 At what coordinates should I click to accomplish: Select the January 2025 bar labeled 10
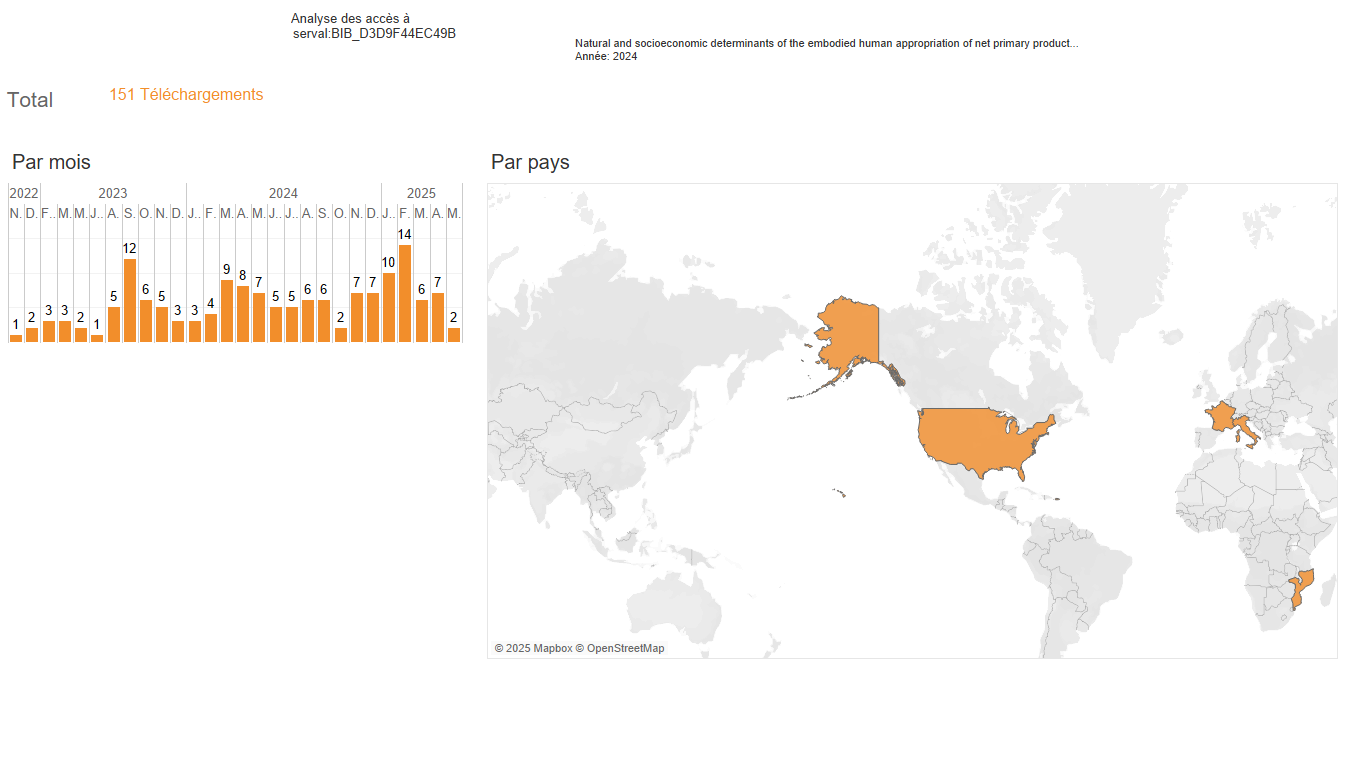(x=389, y=307)
